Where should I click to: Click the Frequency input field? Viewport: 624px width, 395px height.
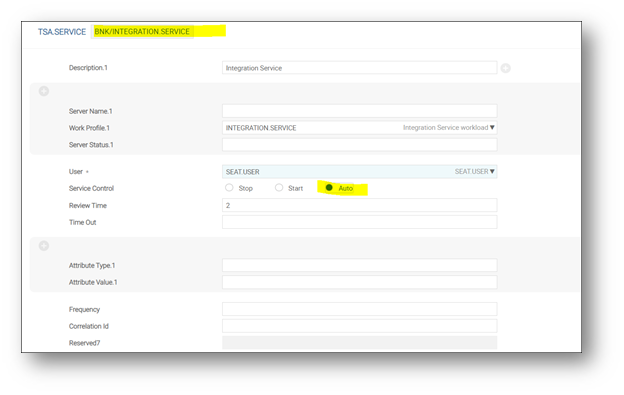(x=359, y=309)
